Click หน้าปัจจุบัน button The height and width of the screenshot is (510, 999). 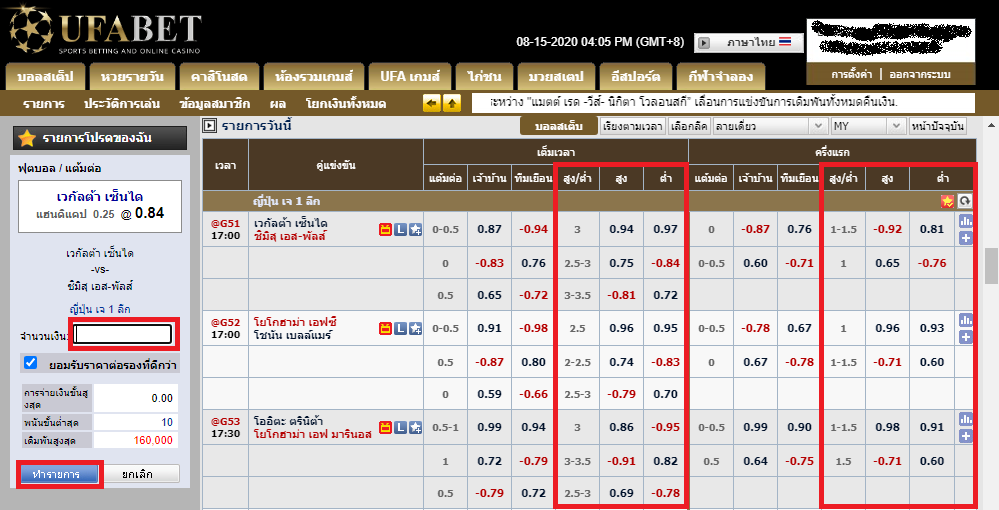click(x=937, y=126)
